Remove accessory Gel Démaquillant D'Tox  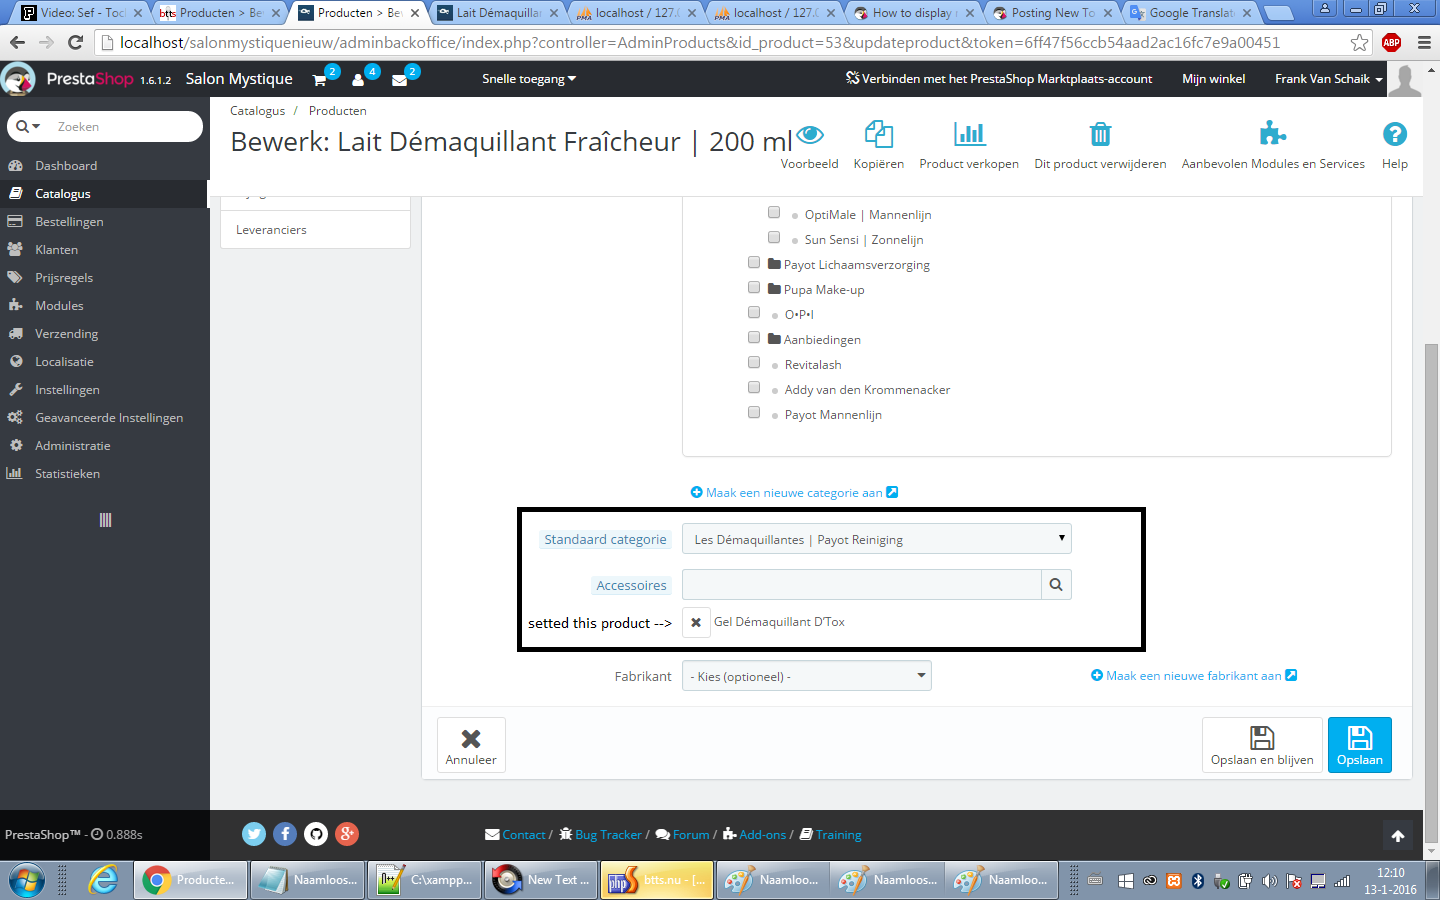(x=696, y=622)
